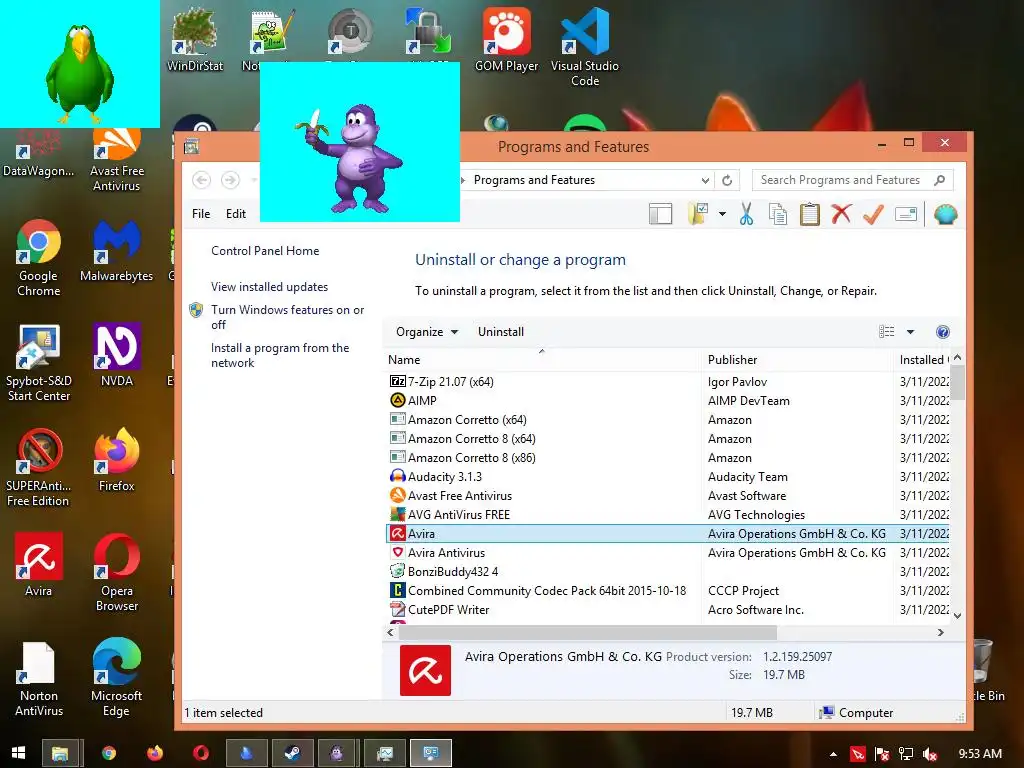The height and width of the screenshot is (768, 1024).
Task: Click the navigation pane layout icon in toolbar
Action: coord(660,214)
